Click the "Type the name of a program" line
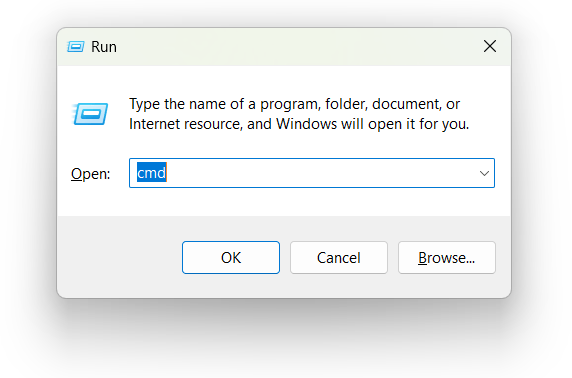This screenshot has width=572, height=378. pos(294,104)
